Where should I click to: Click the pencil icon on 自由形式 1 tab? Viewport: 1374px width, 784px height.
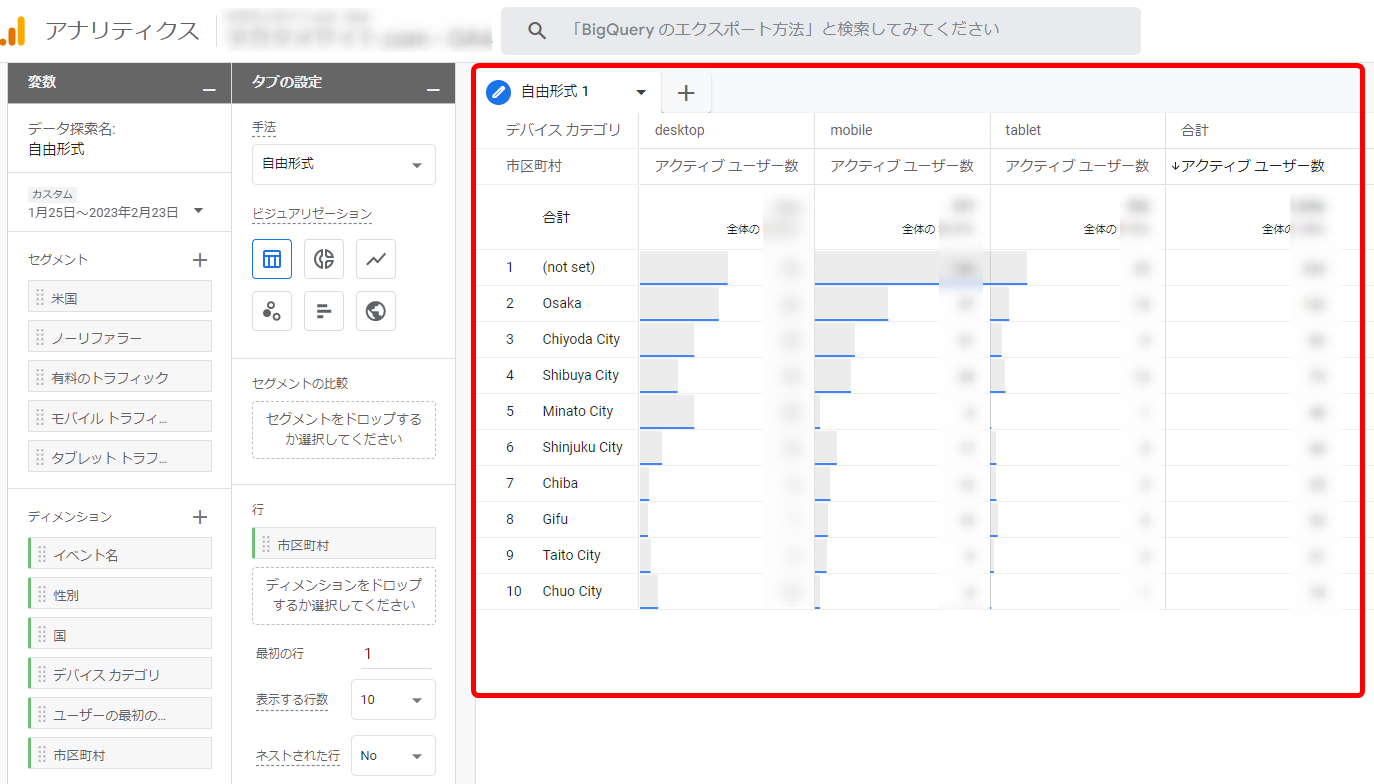498,92
